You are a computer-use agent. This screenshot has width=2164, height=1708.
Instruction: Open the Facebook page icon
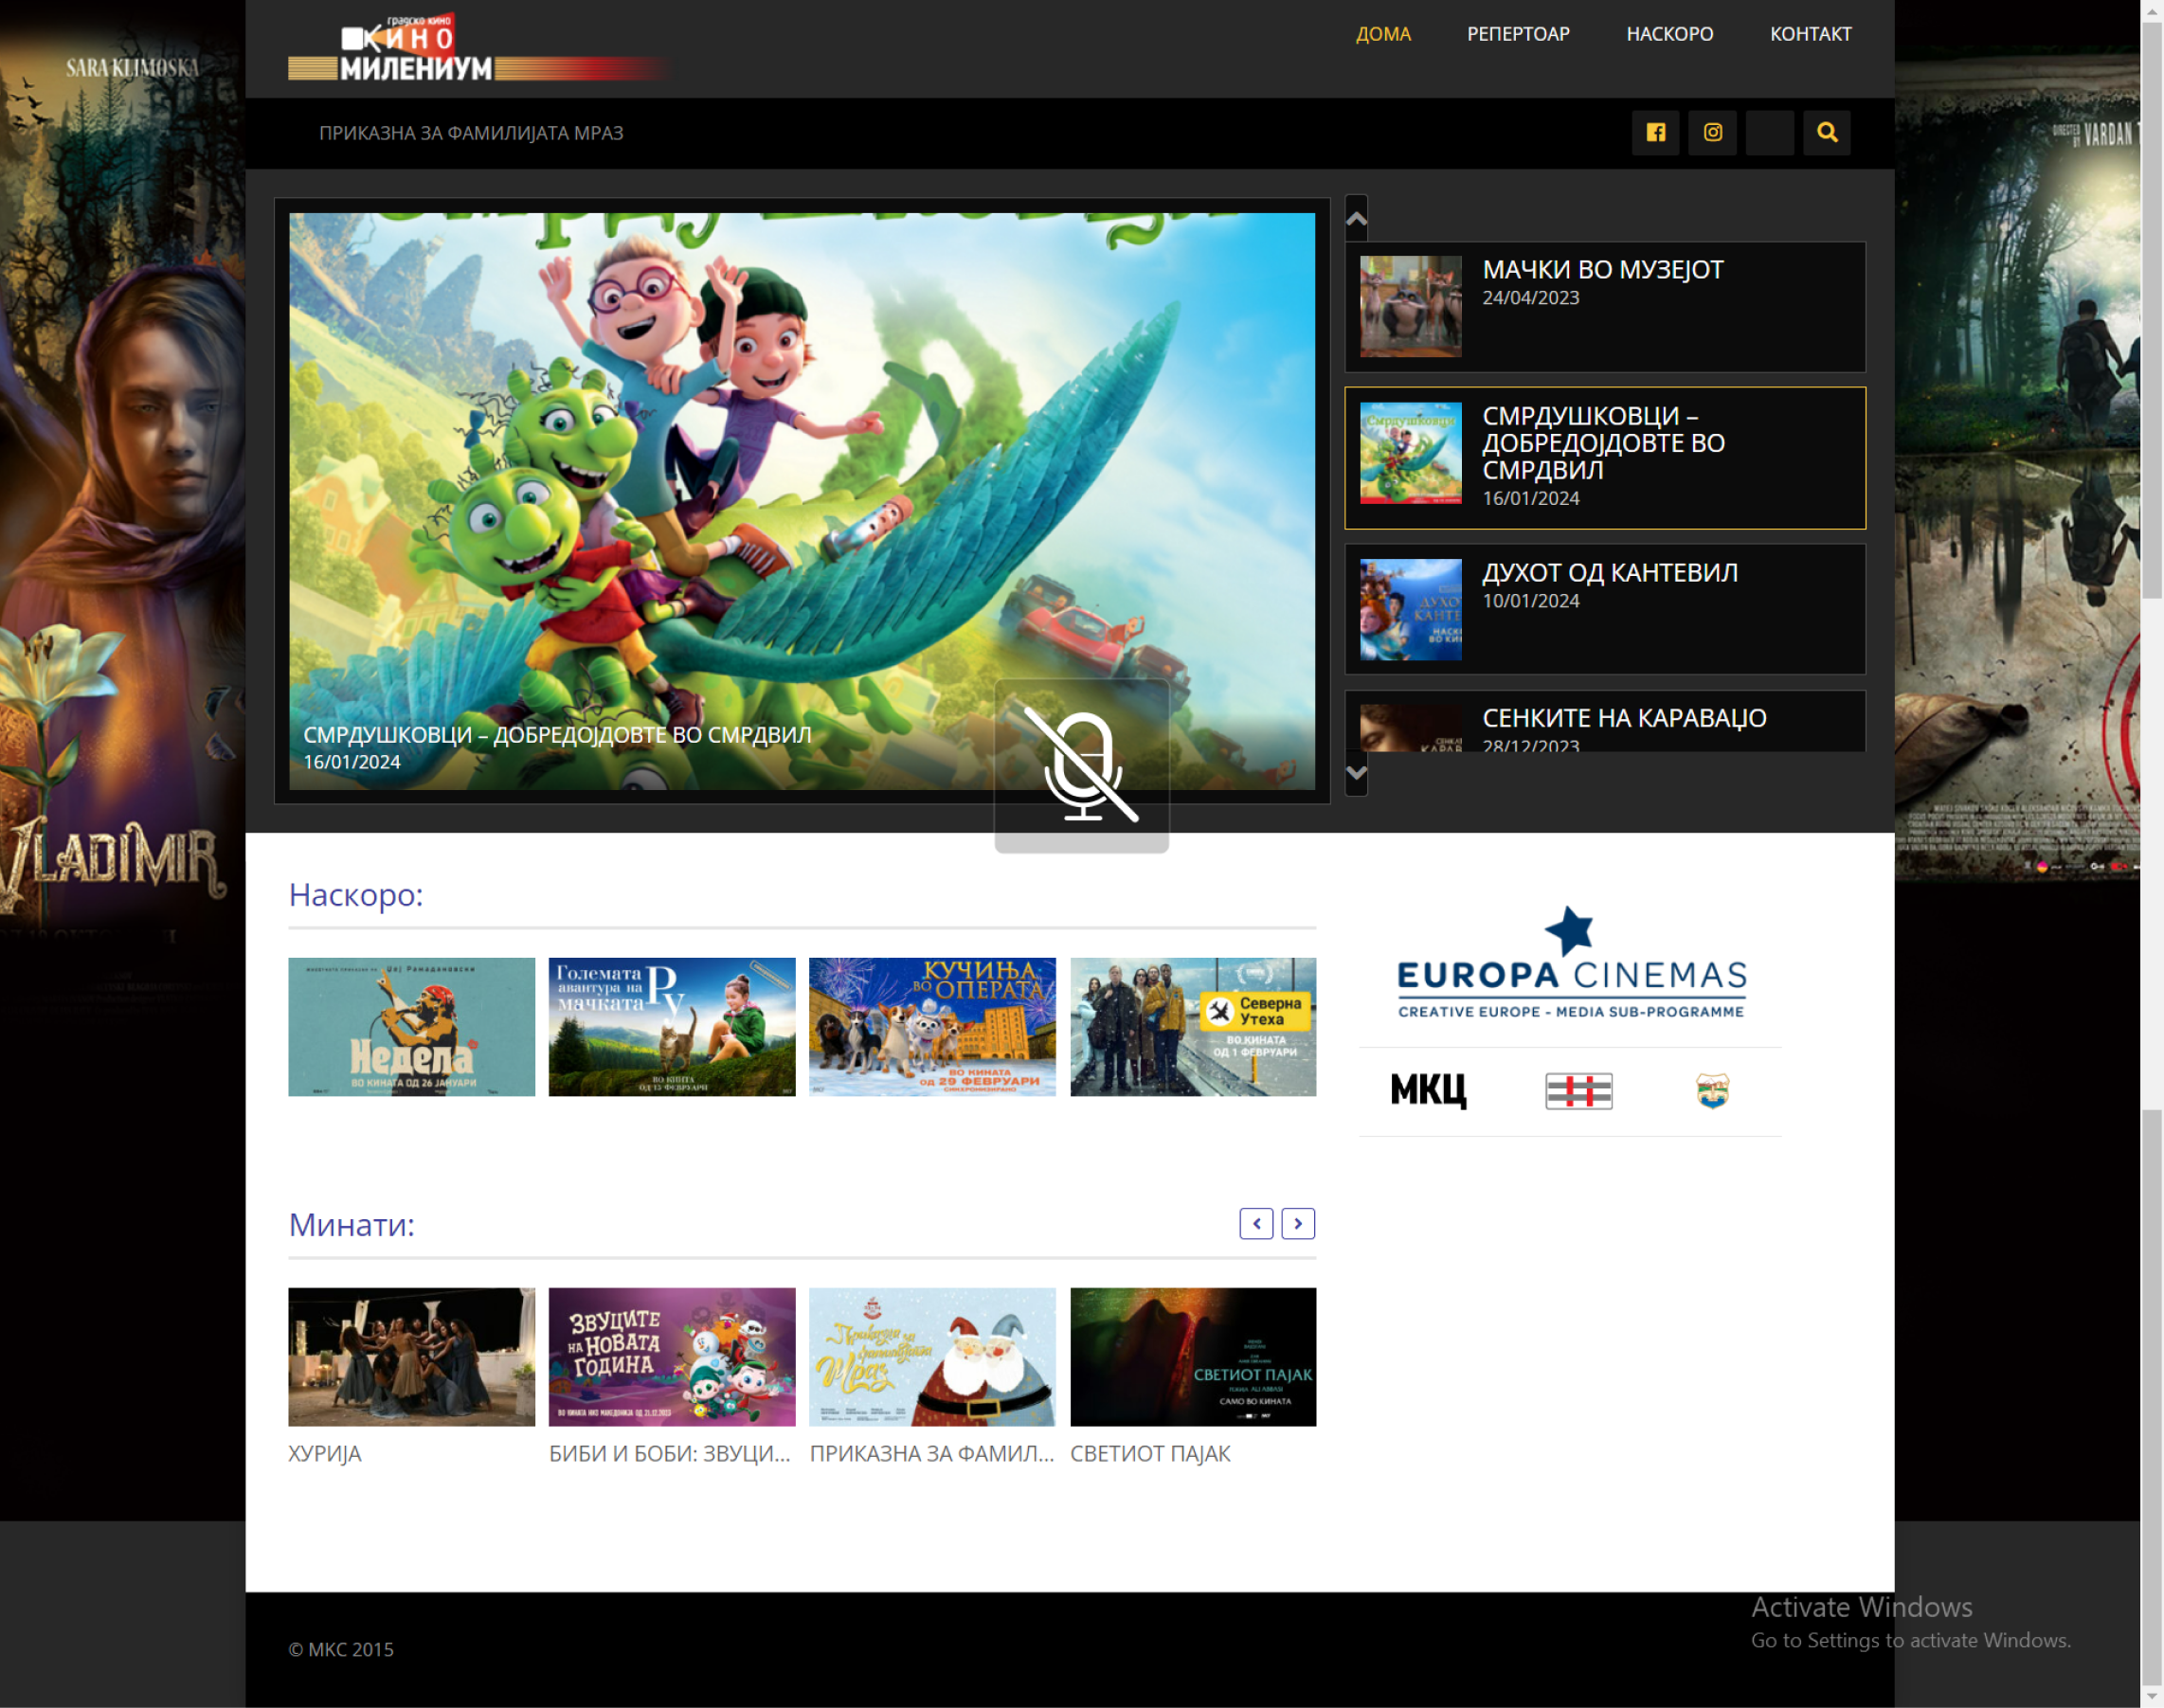click(x=1656, y=133)
